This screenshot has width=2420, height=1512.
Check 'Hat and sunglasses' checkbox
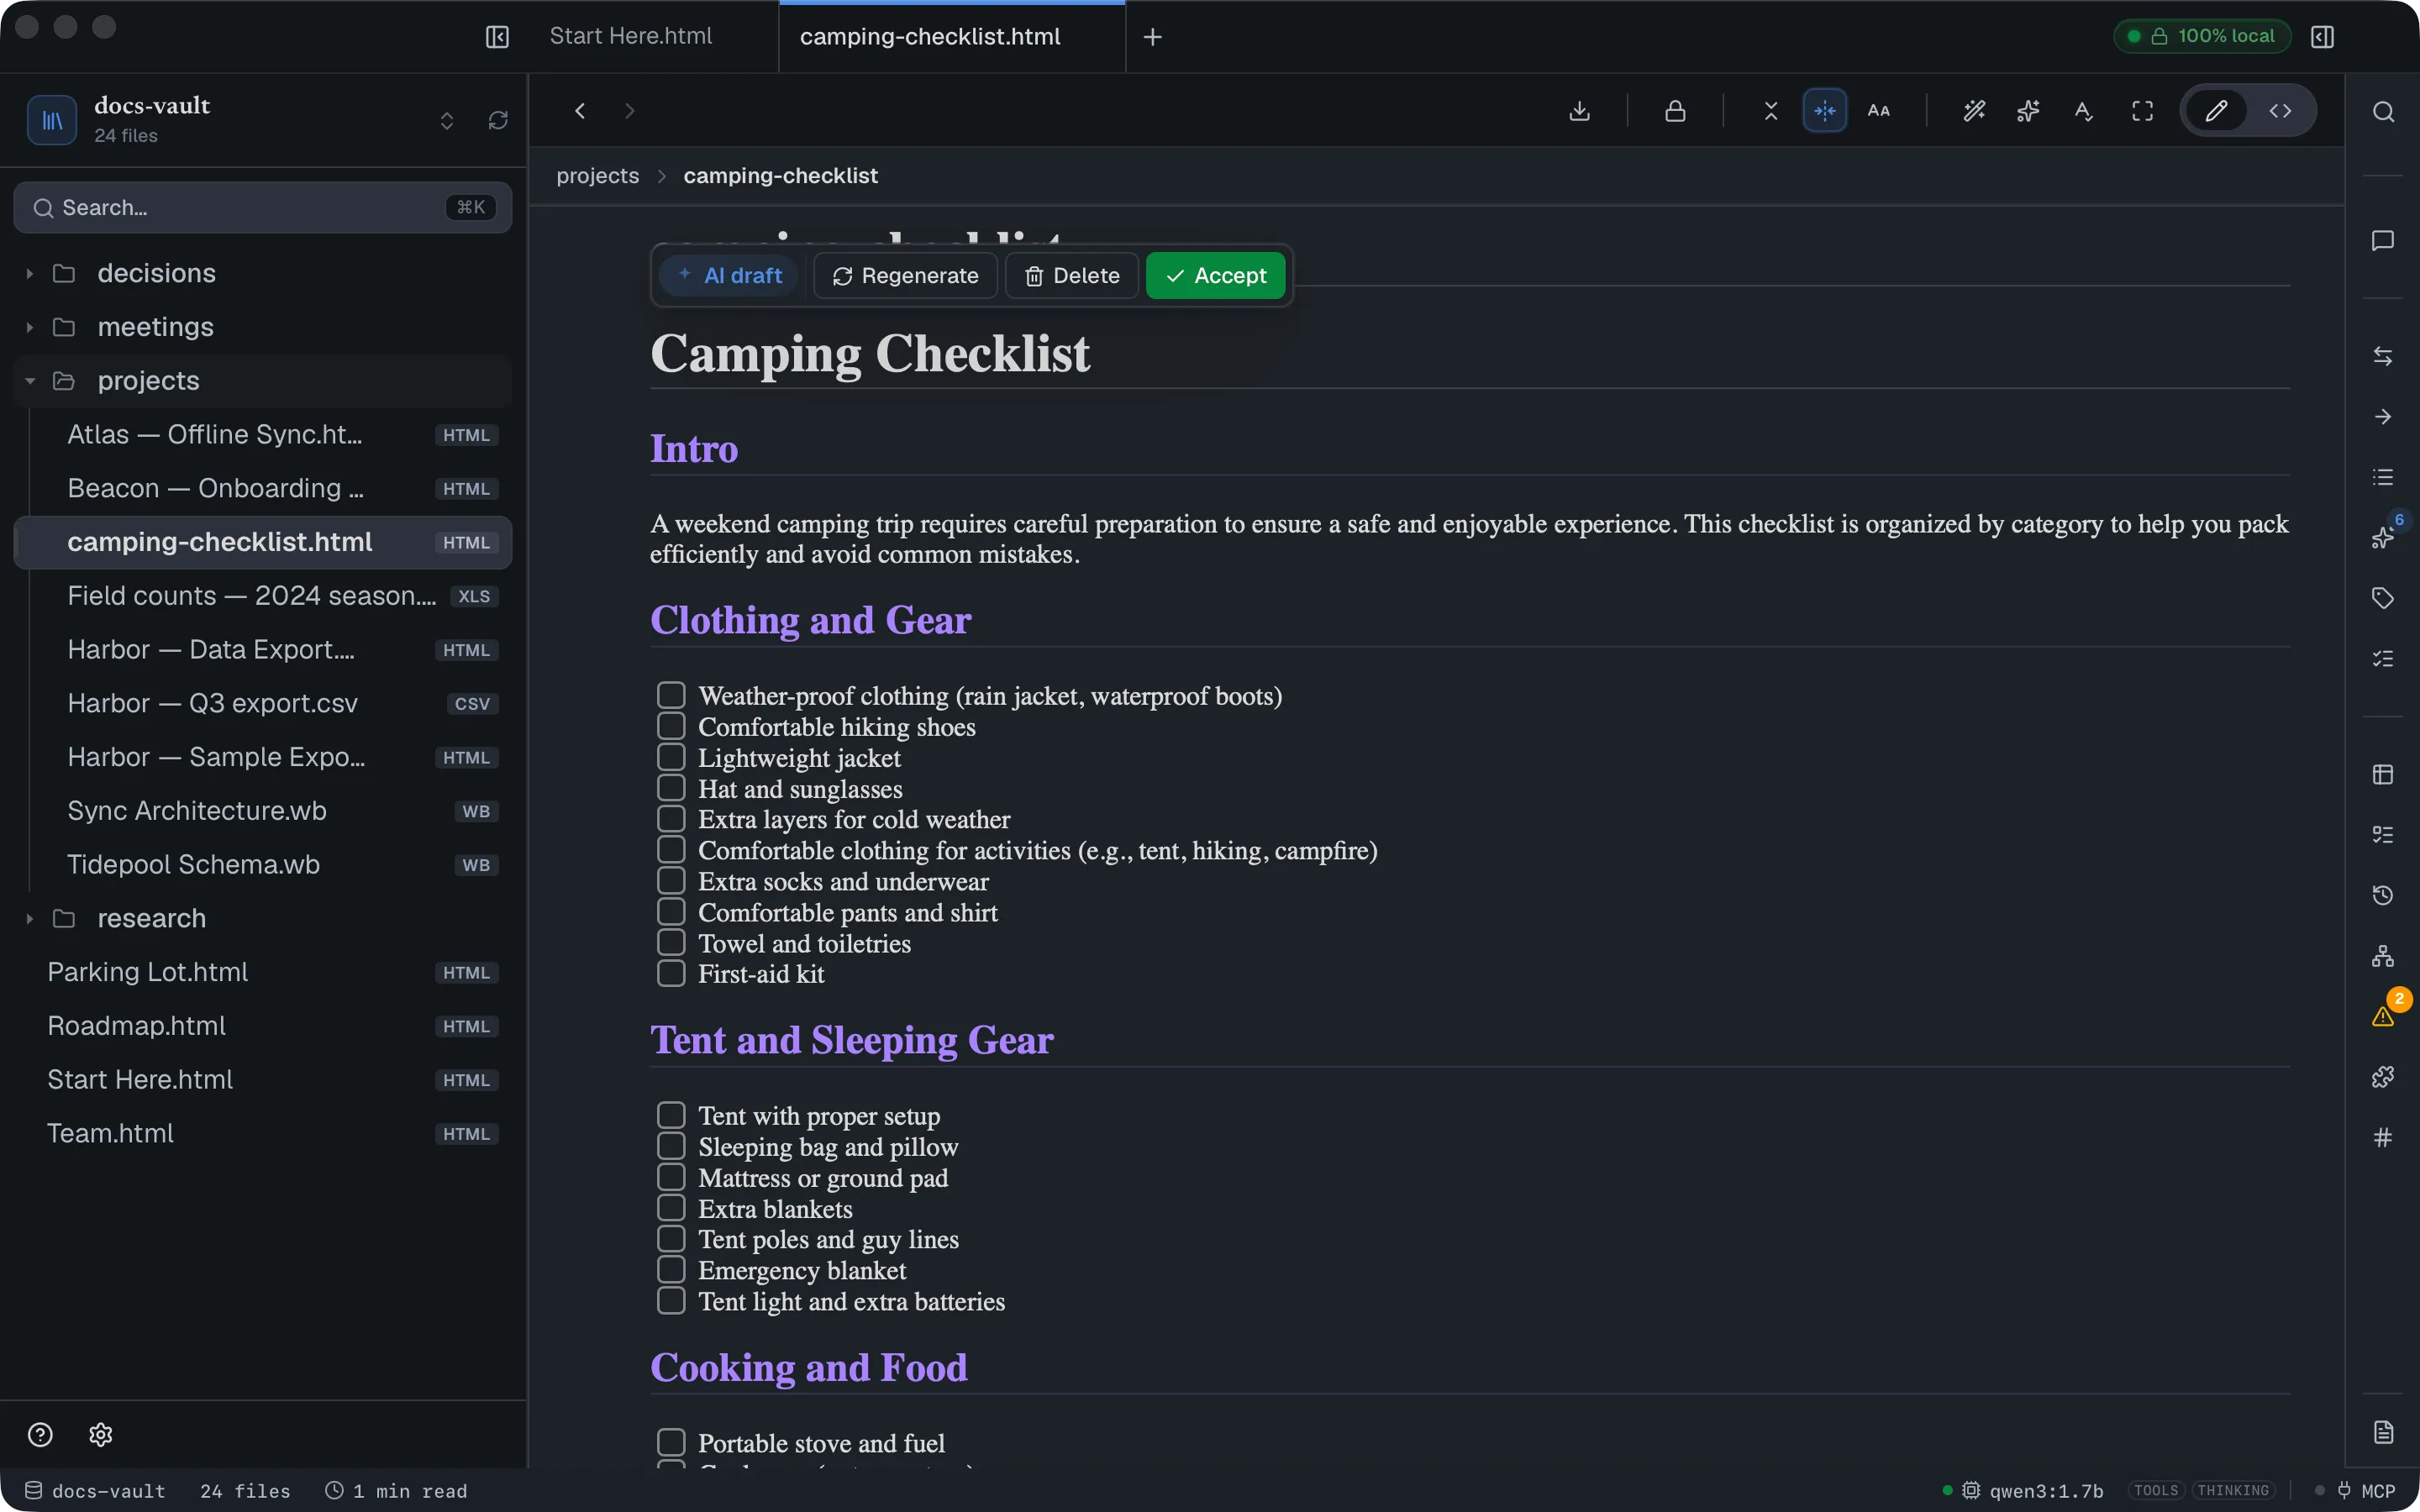coord(671,788)
